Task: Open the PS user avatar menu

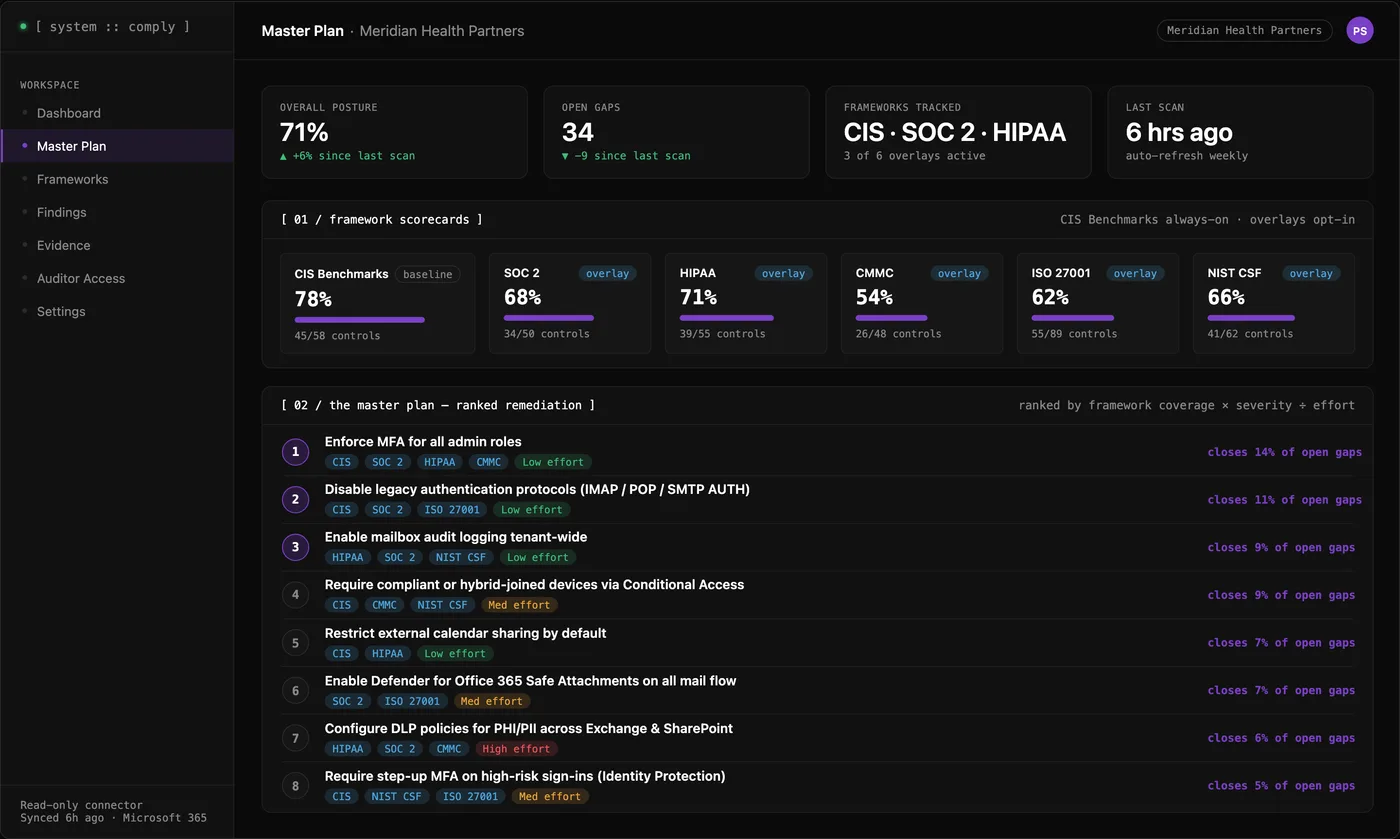Action: [x=1360, y=31]
